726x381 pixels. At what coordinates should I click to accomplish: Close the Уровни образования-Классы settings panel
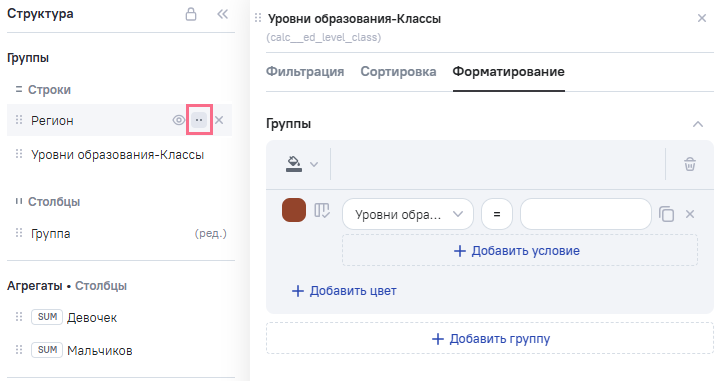[x=702, y=18]
